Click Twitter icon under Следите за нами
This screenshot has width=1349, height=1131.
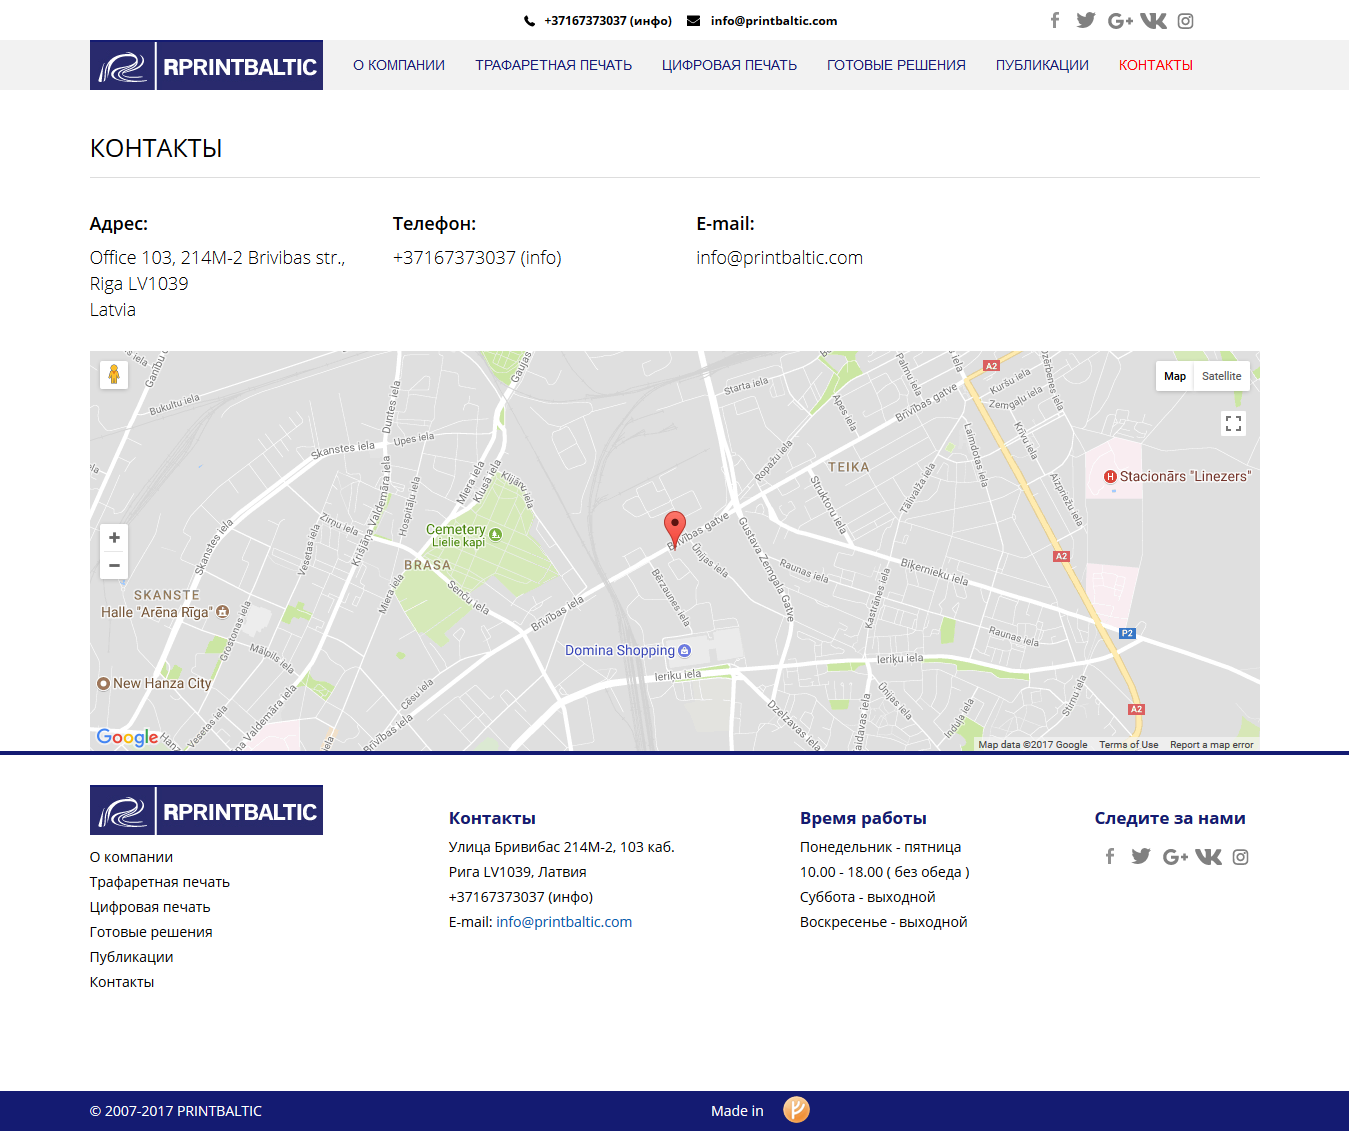click(x=1141, y=856)
